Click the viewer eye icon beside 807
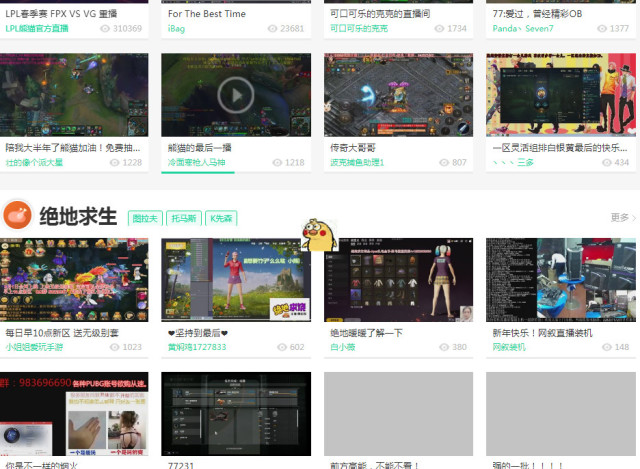640x469 pixels. [x=444, y=162]
